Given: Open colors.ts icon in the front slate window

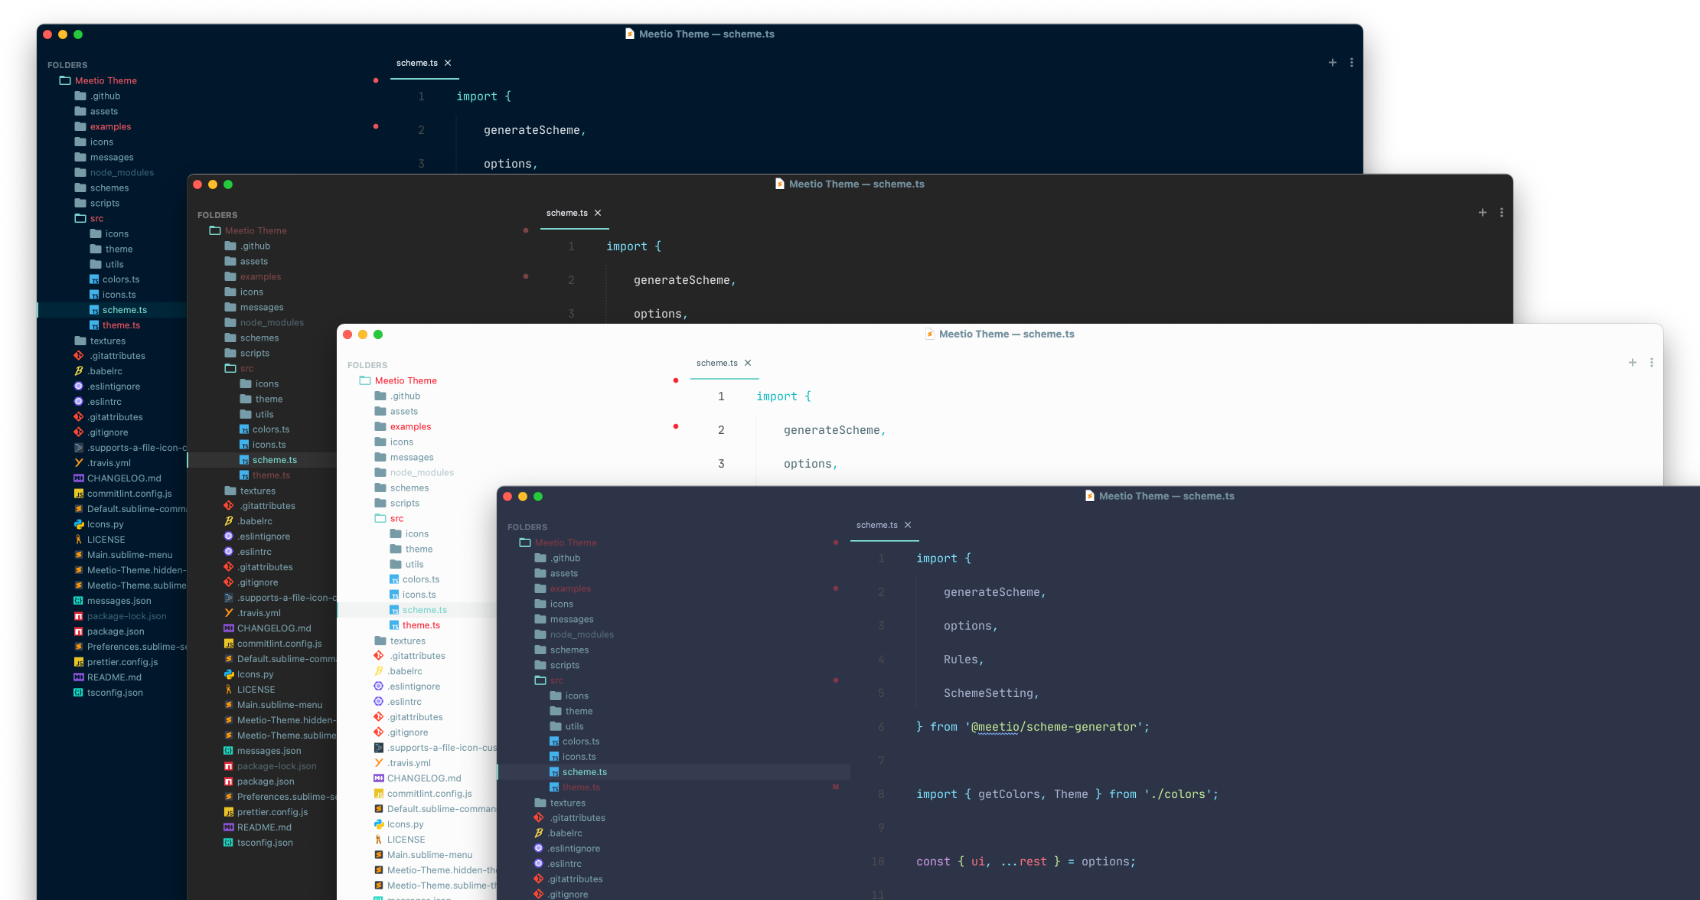Looking at the screenshot, I should coord(554,741).
